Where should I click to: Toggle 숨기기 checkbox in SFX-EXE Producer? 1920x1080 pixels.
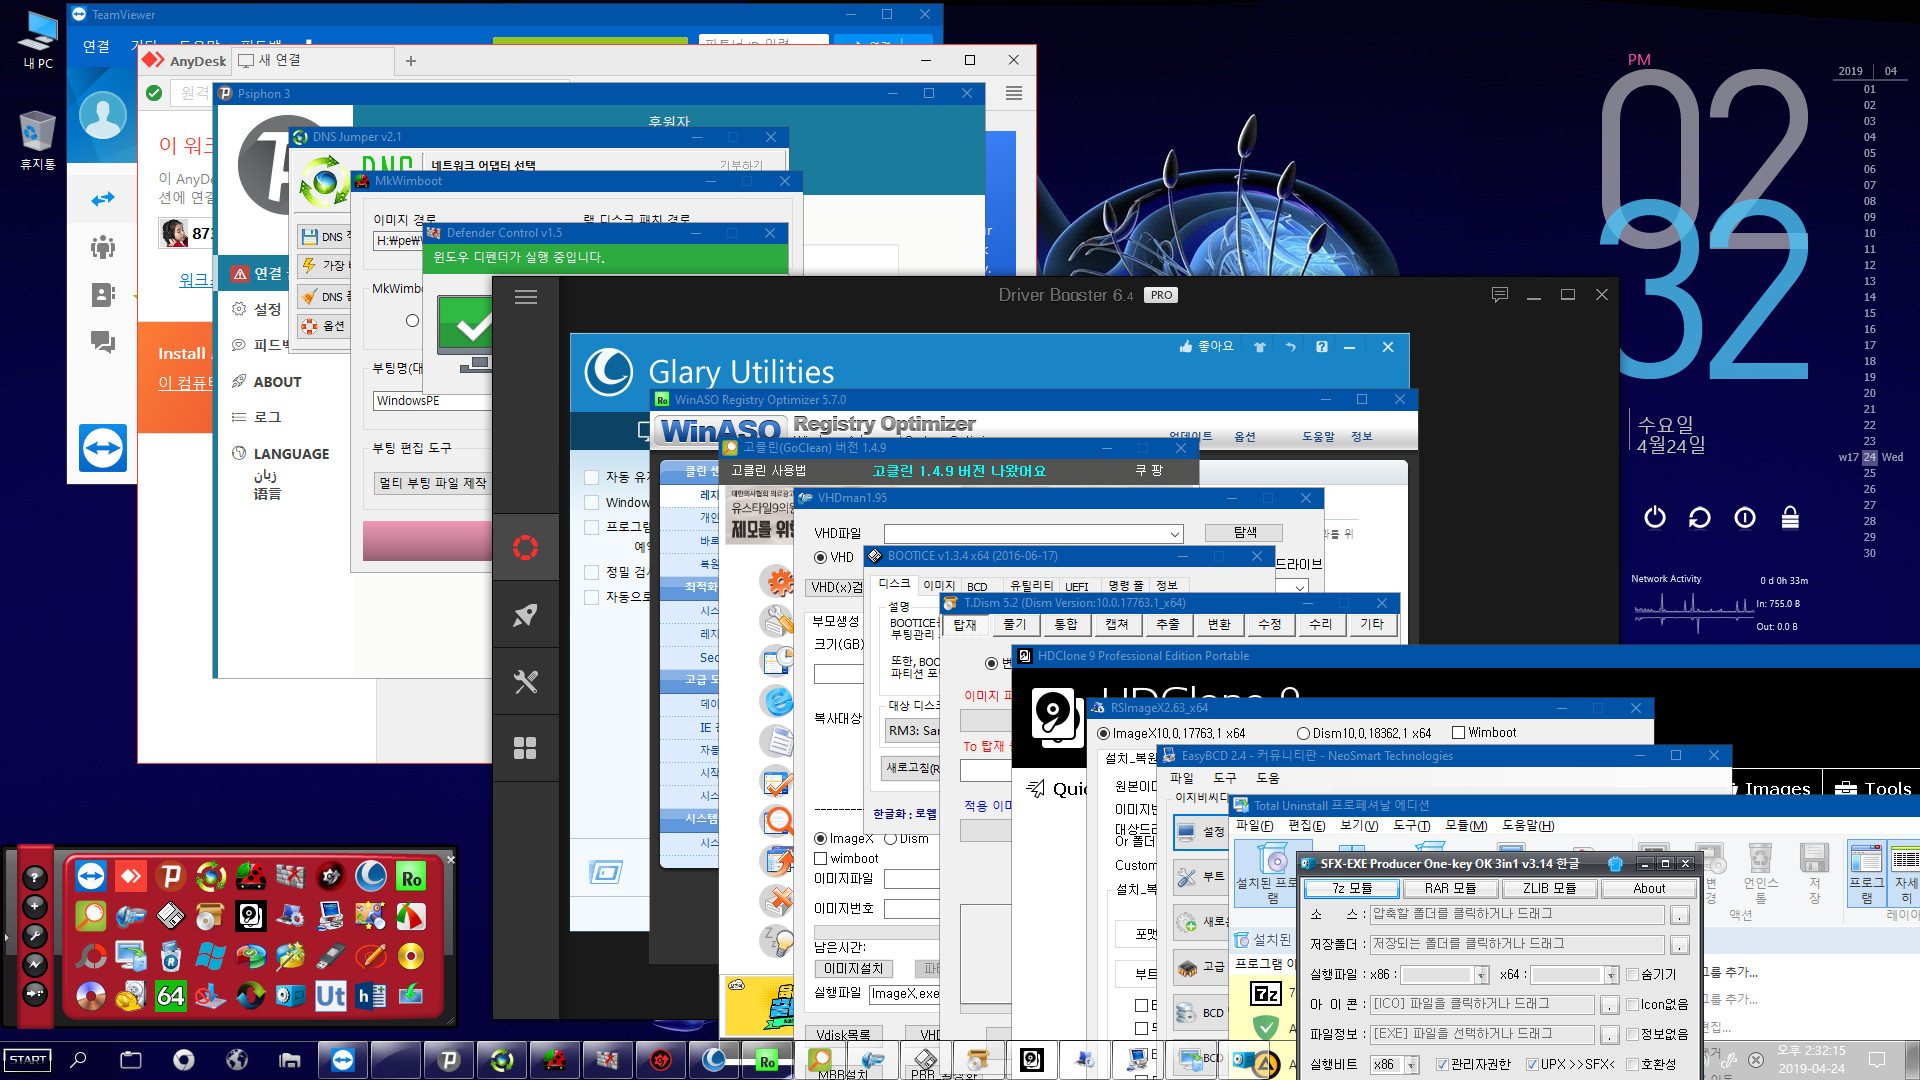pos(1632,974)
